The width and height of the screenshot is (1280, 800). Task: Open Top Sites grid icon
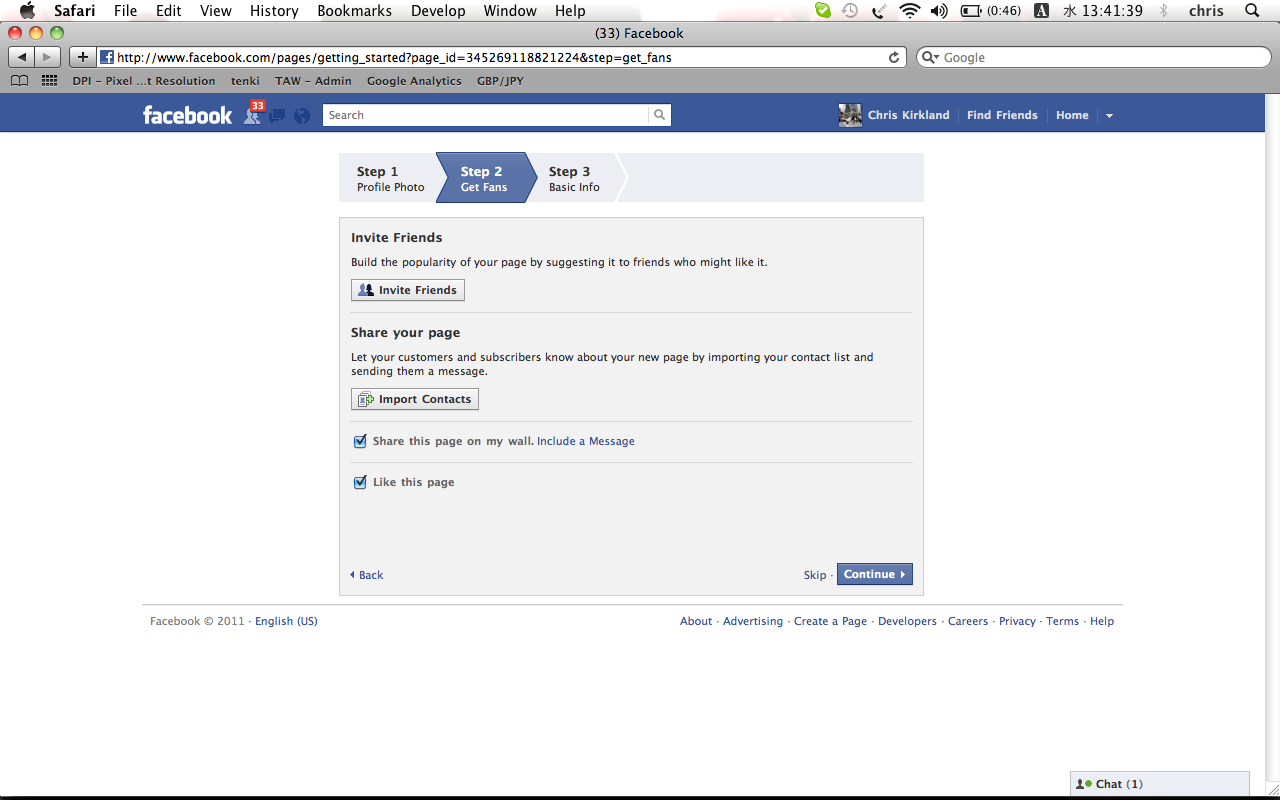point(49,81)
